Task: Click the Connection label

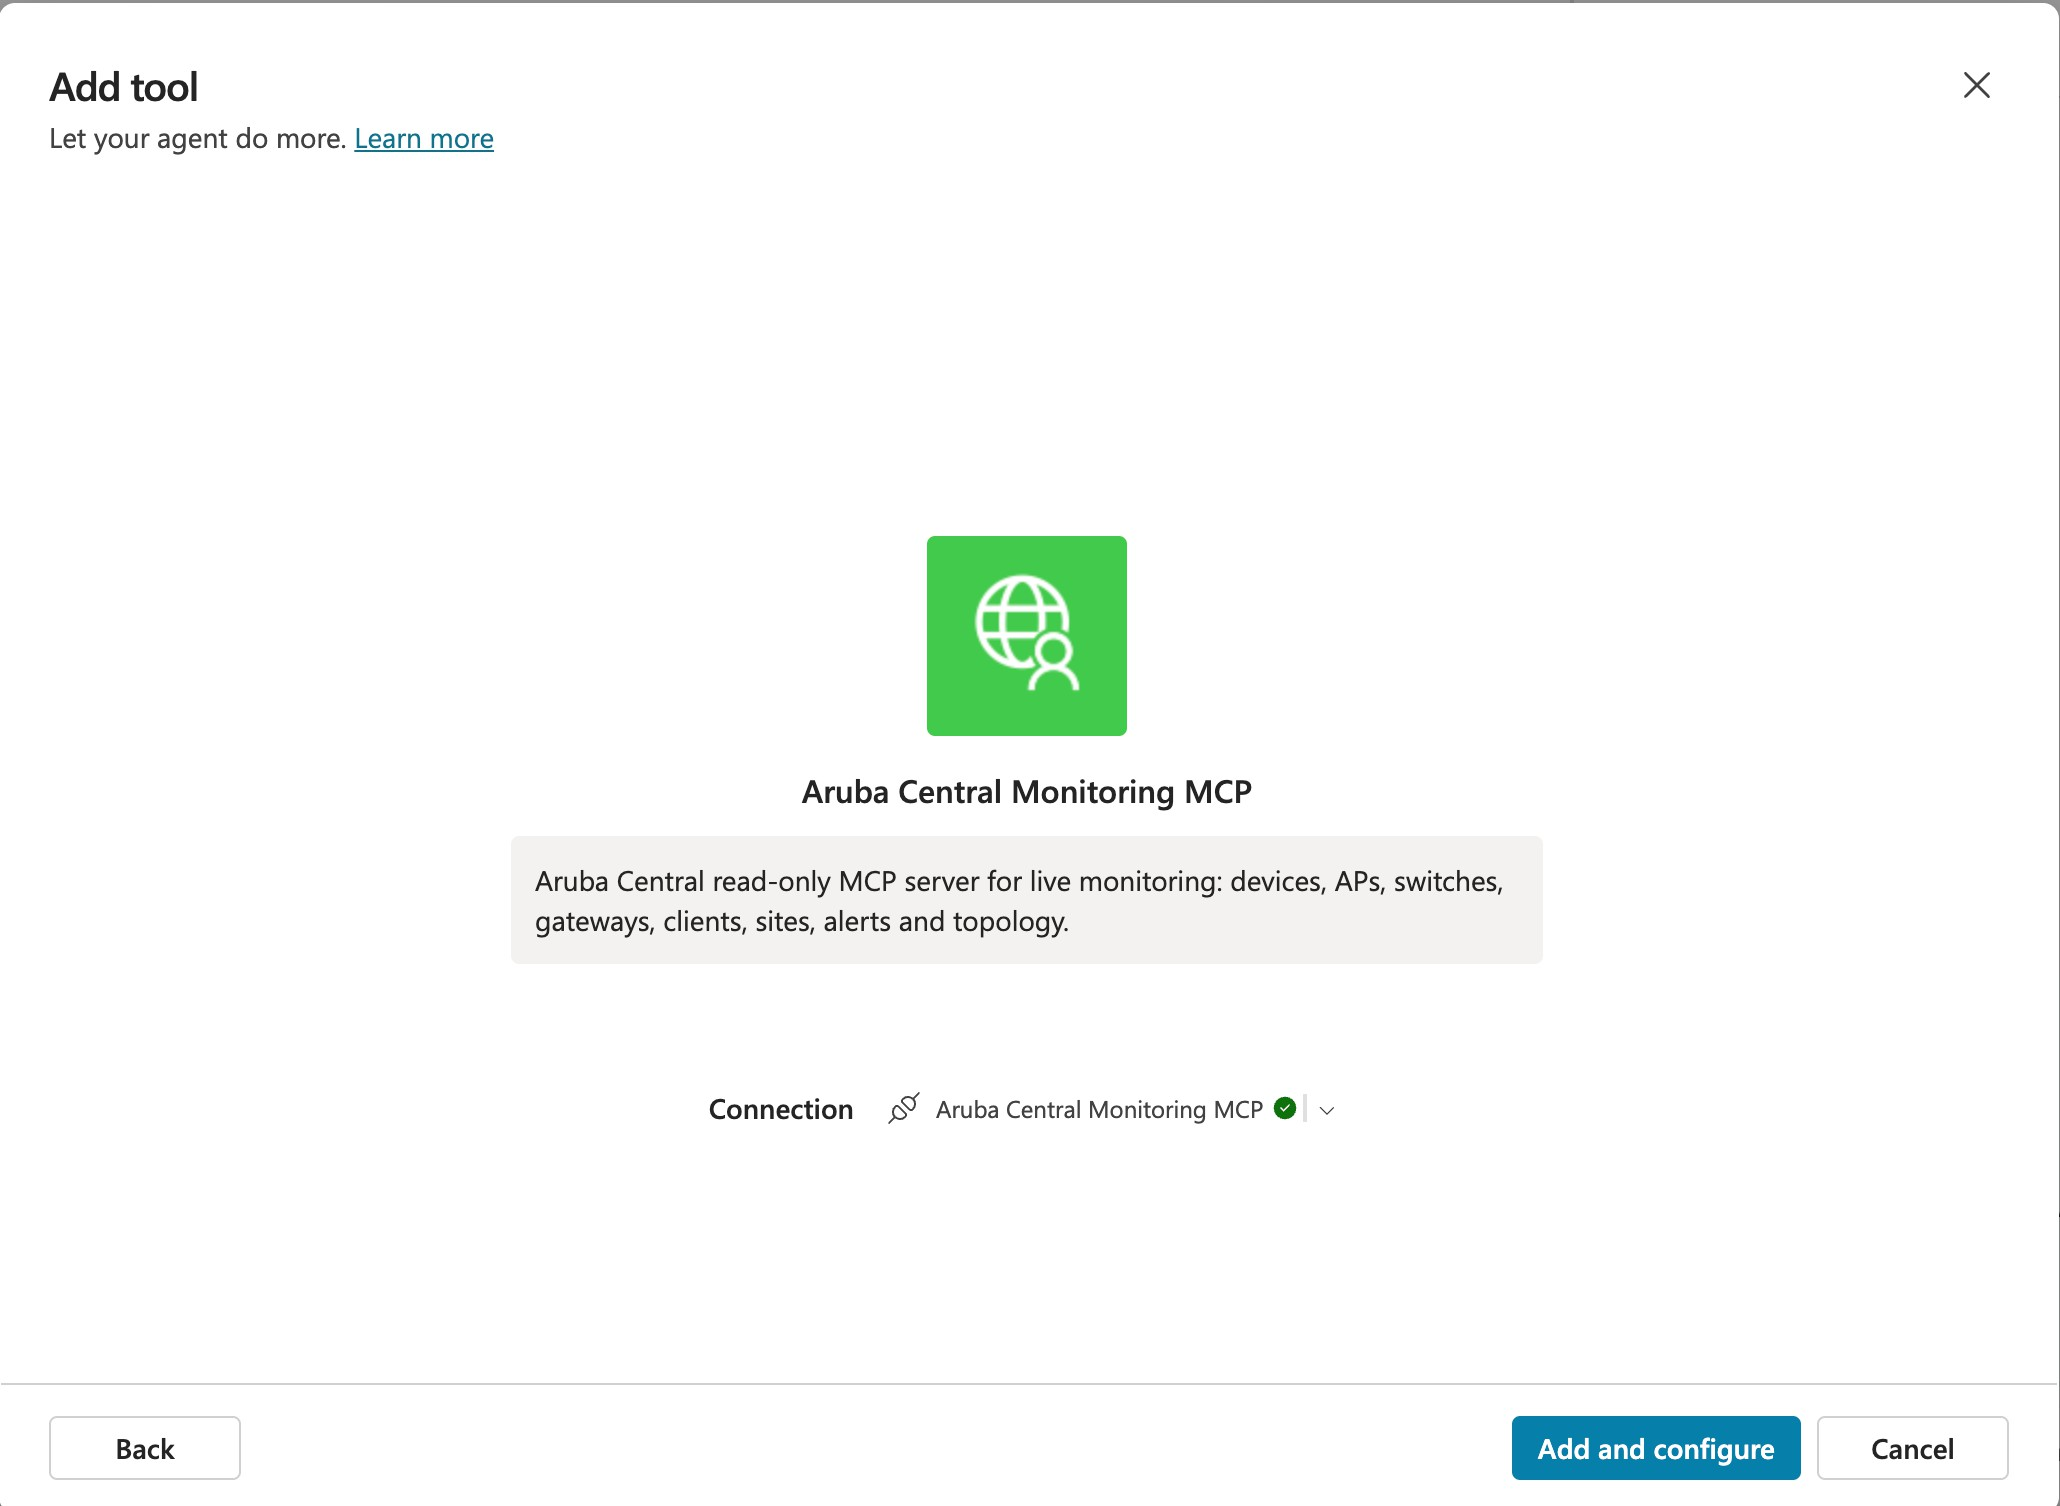Action: (x=781, y=1109)
